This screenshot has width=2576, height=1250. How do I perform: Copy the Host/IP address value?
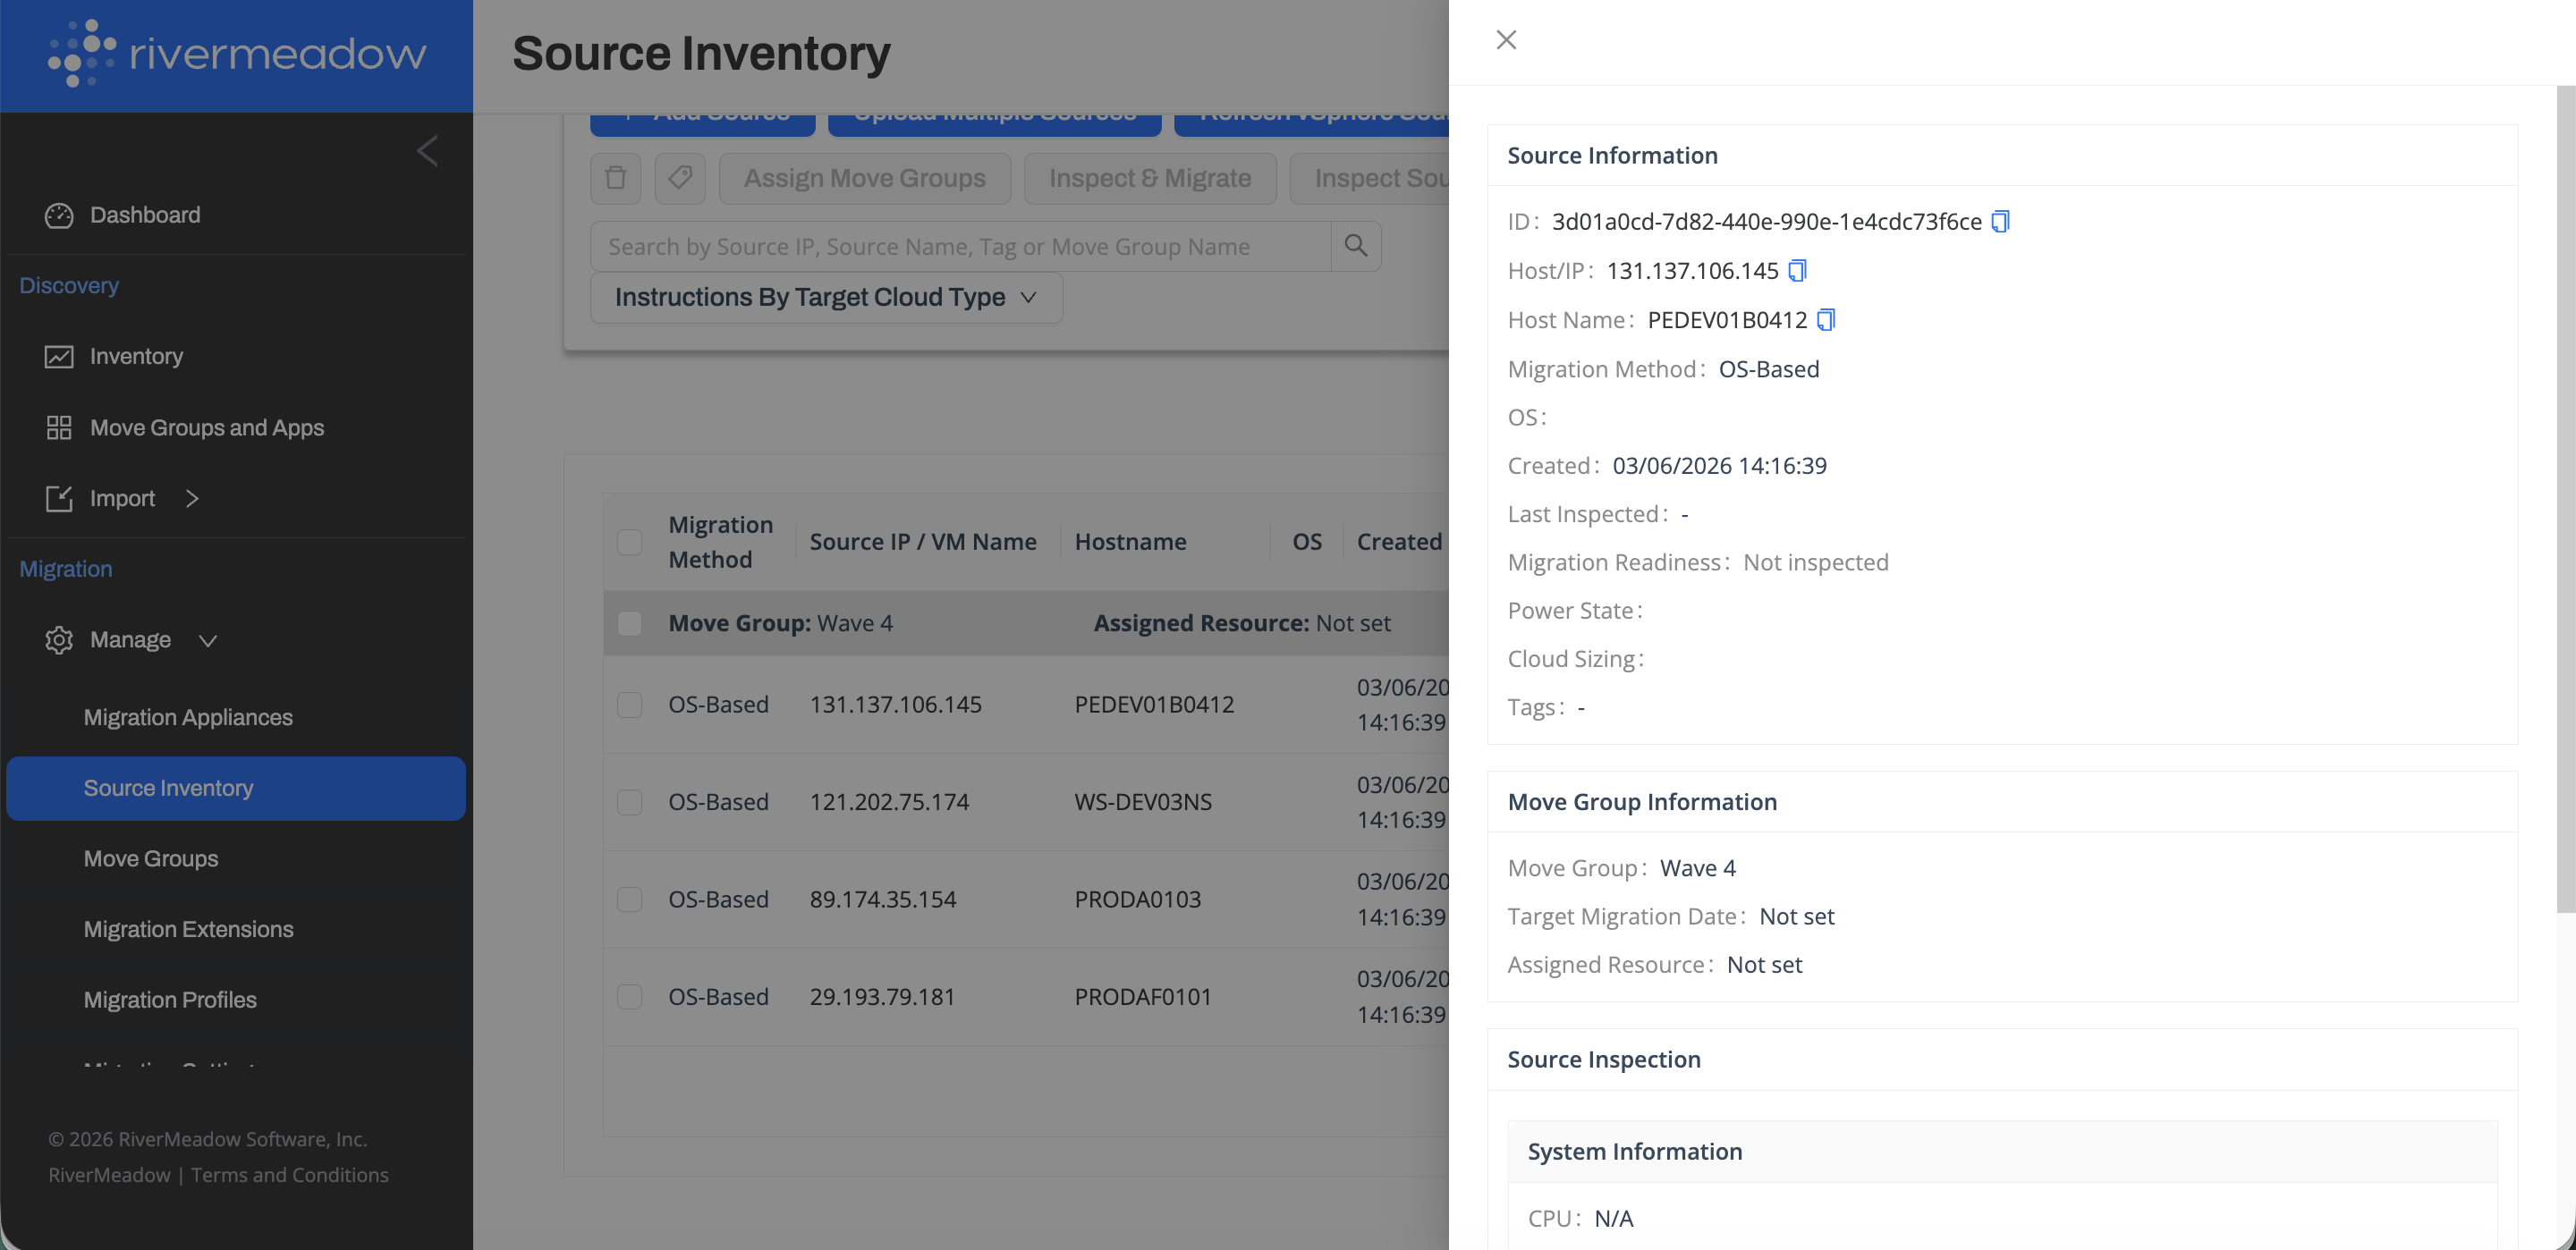coord(1796,270)
